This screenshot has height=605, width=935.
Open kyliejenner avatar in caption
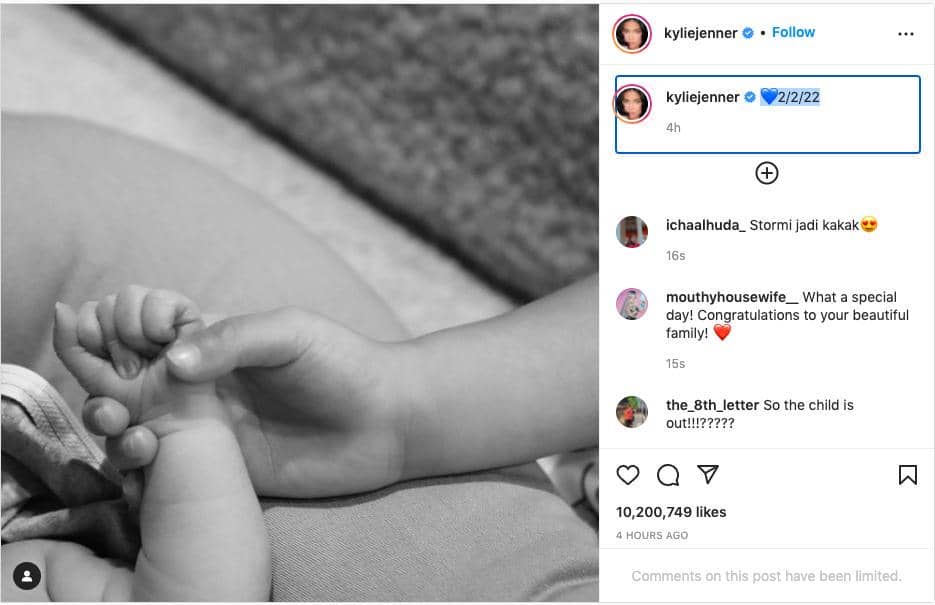(633, 104)
